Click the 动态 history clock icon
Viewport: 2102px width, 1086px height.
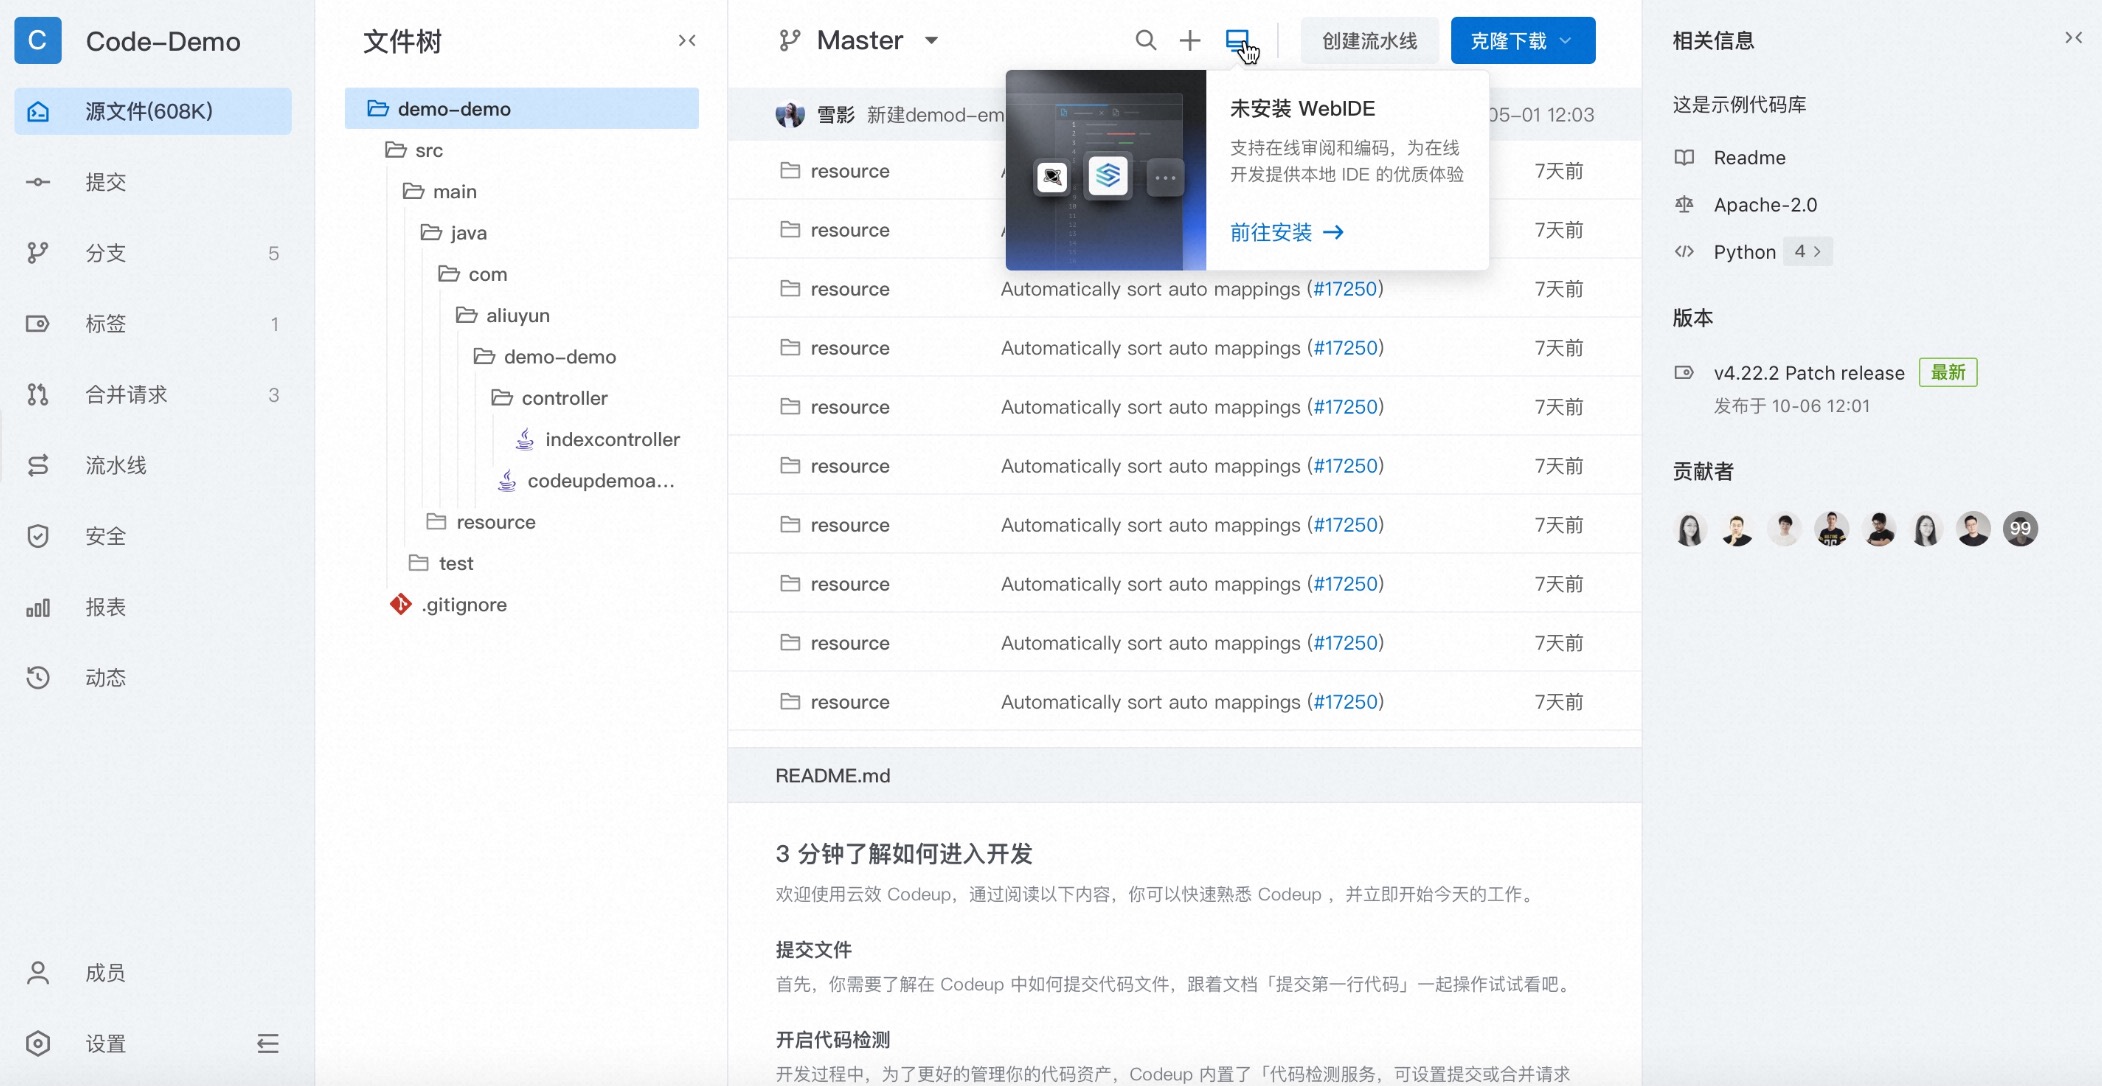pyautogui.click(x=38, y=678)
